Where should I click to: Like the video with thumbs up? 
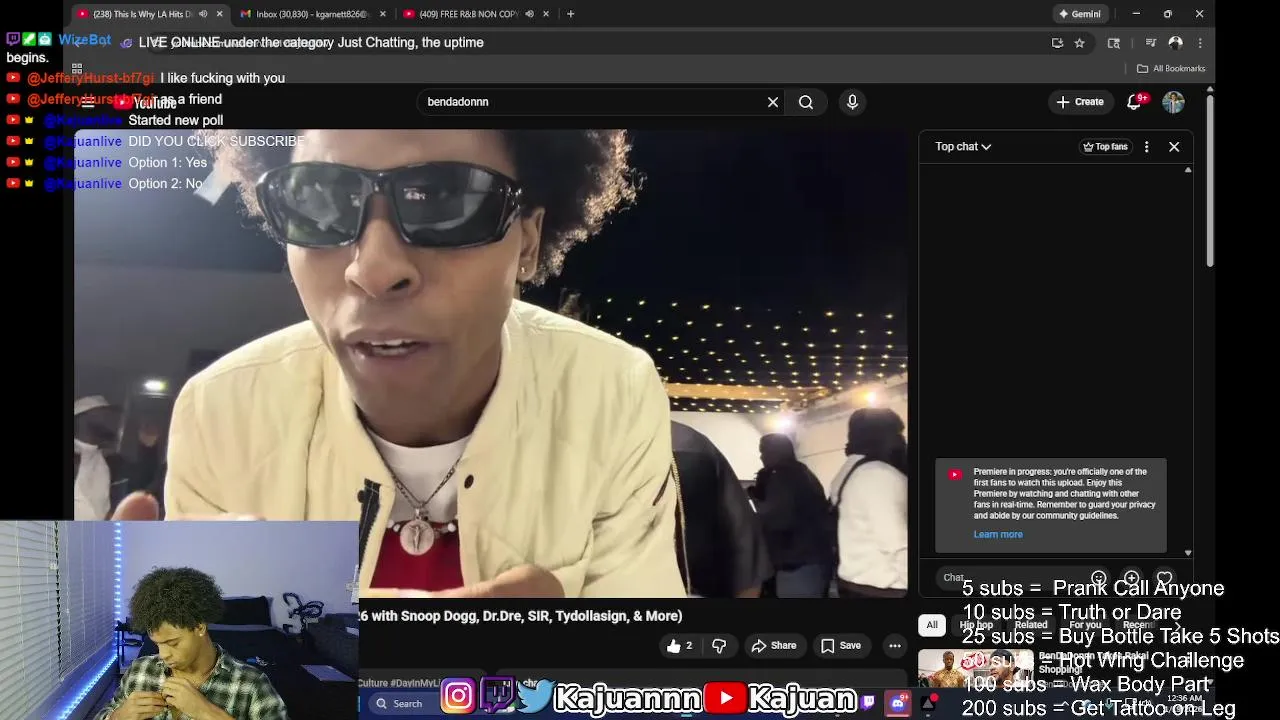click(x=679, y=646)
